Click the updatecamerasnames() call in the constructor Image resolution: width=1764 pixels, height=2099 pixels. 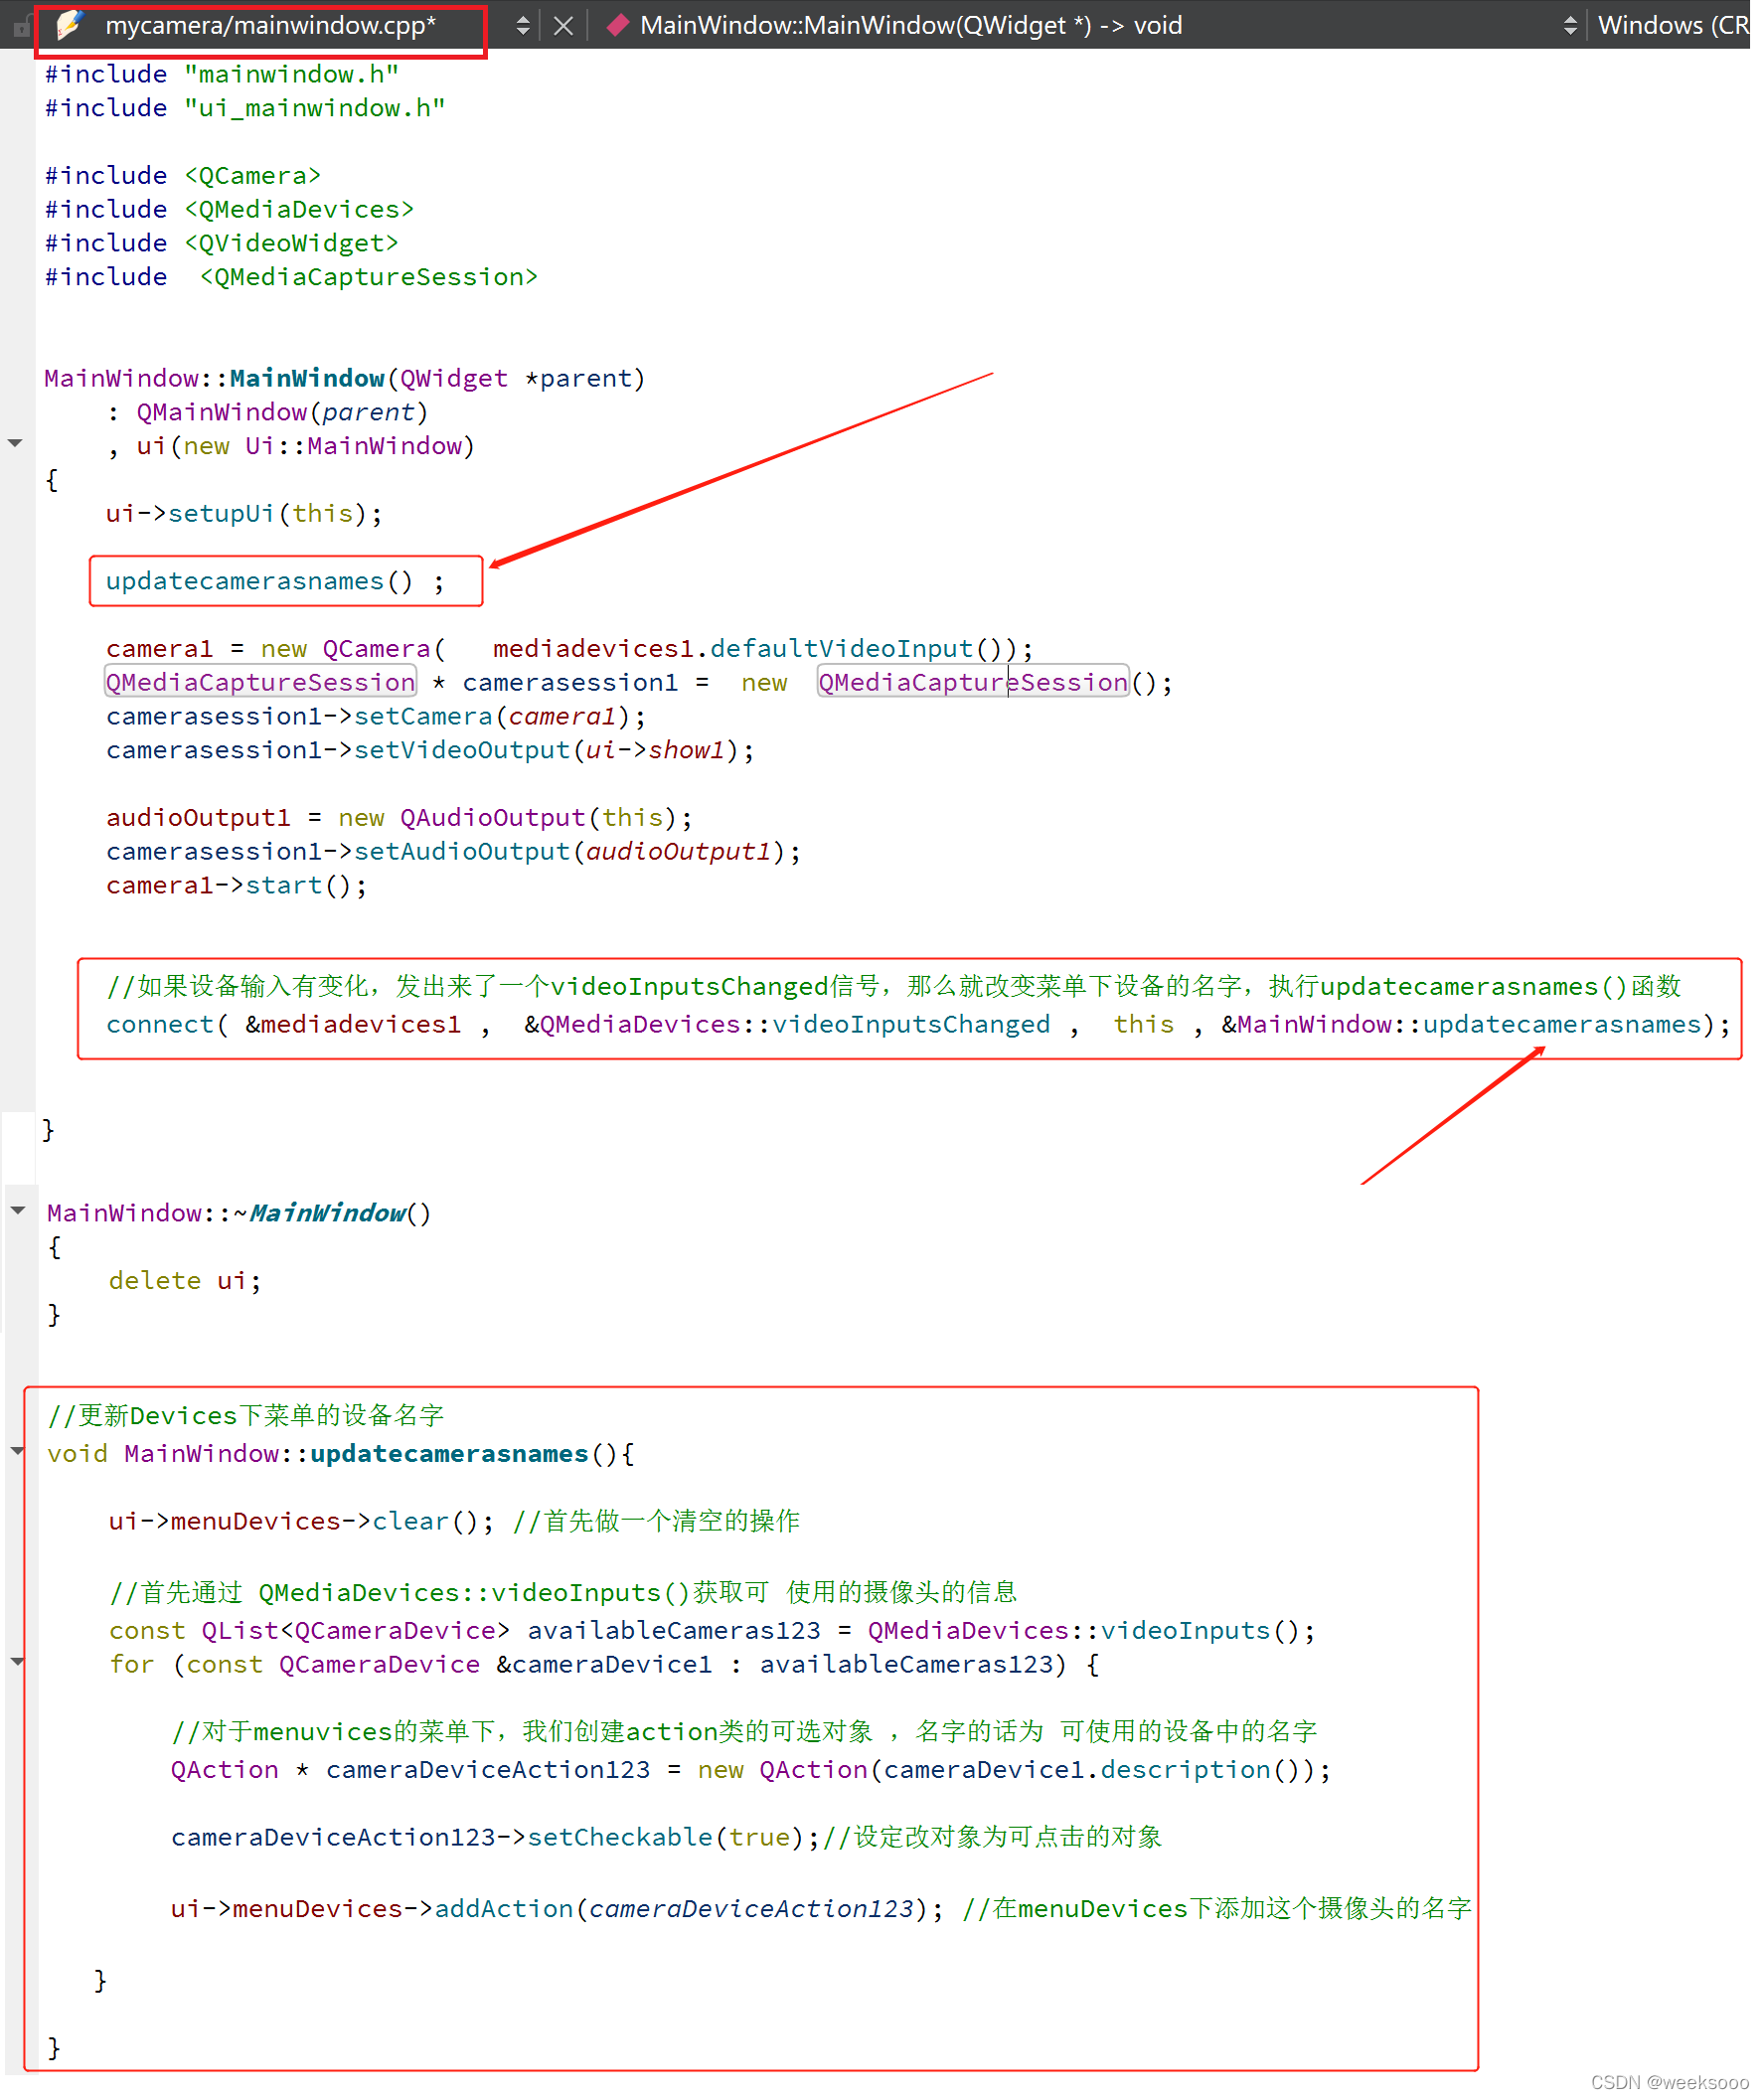click(x=275, y=581)
